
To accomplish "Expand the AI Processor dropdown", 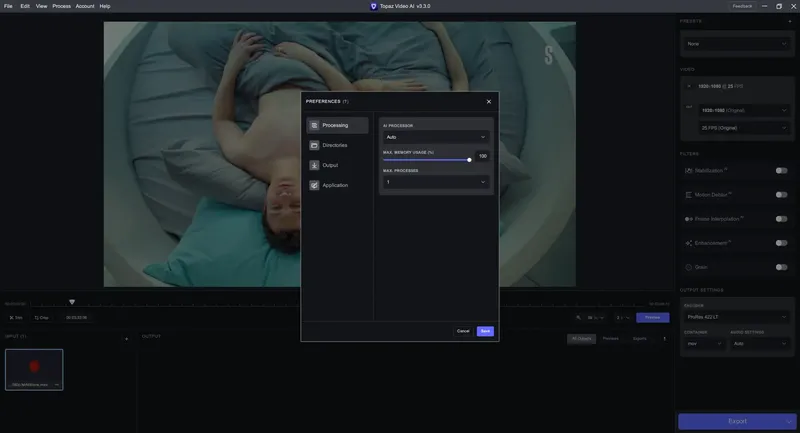I will 436,137.
